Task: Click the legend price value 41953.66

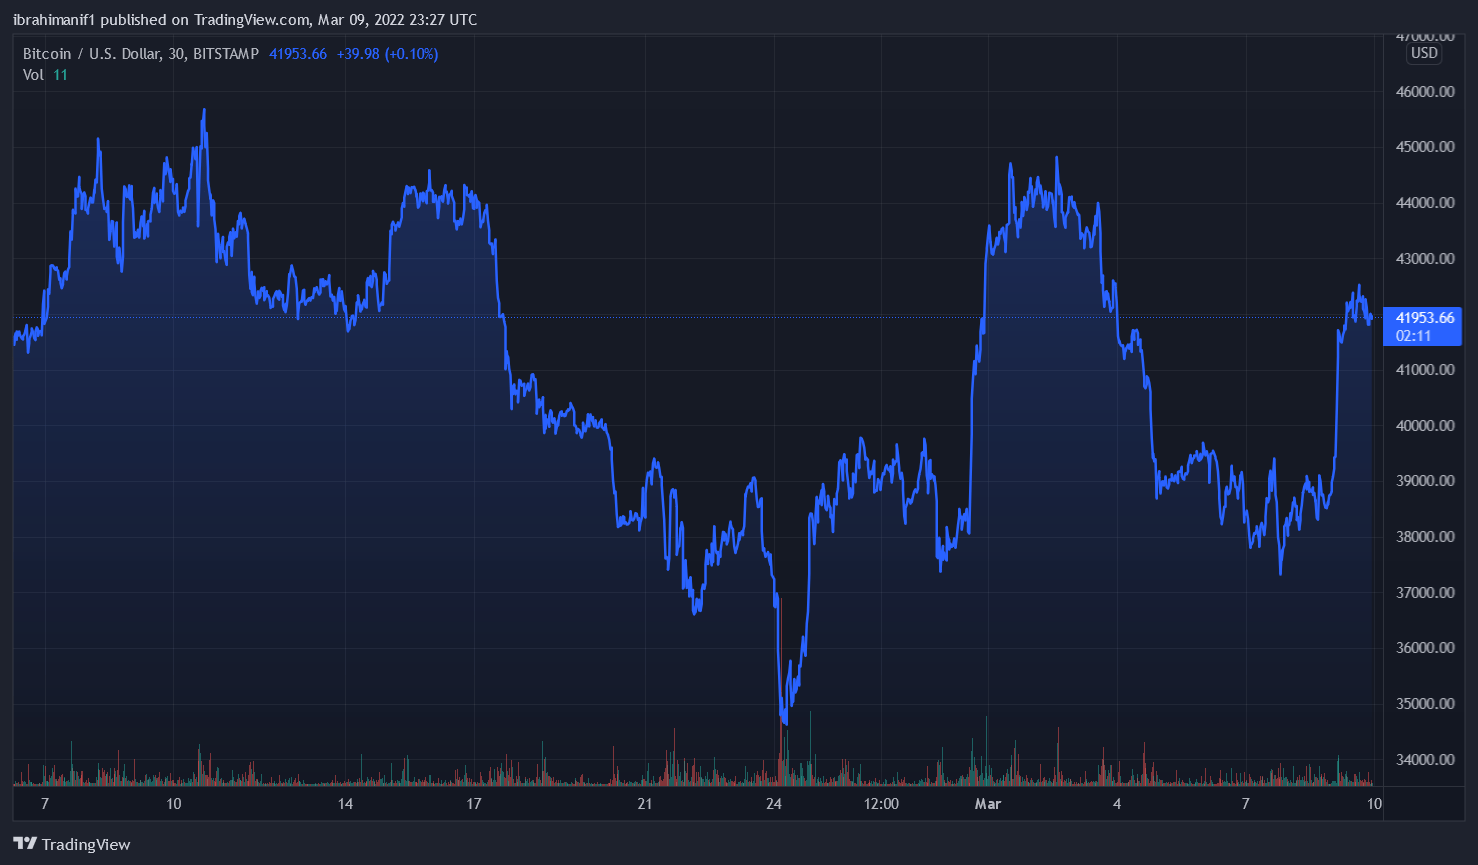Action: coord(298,54)
